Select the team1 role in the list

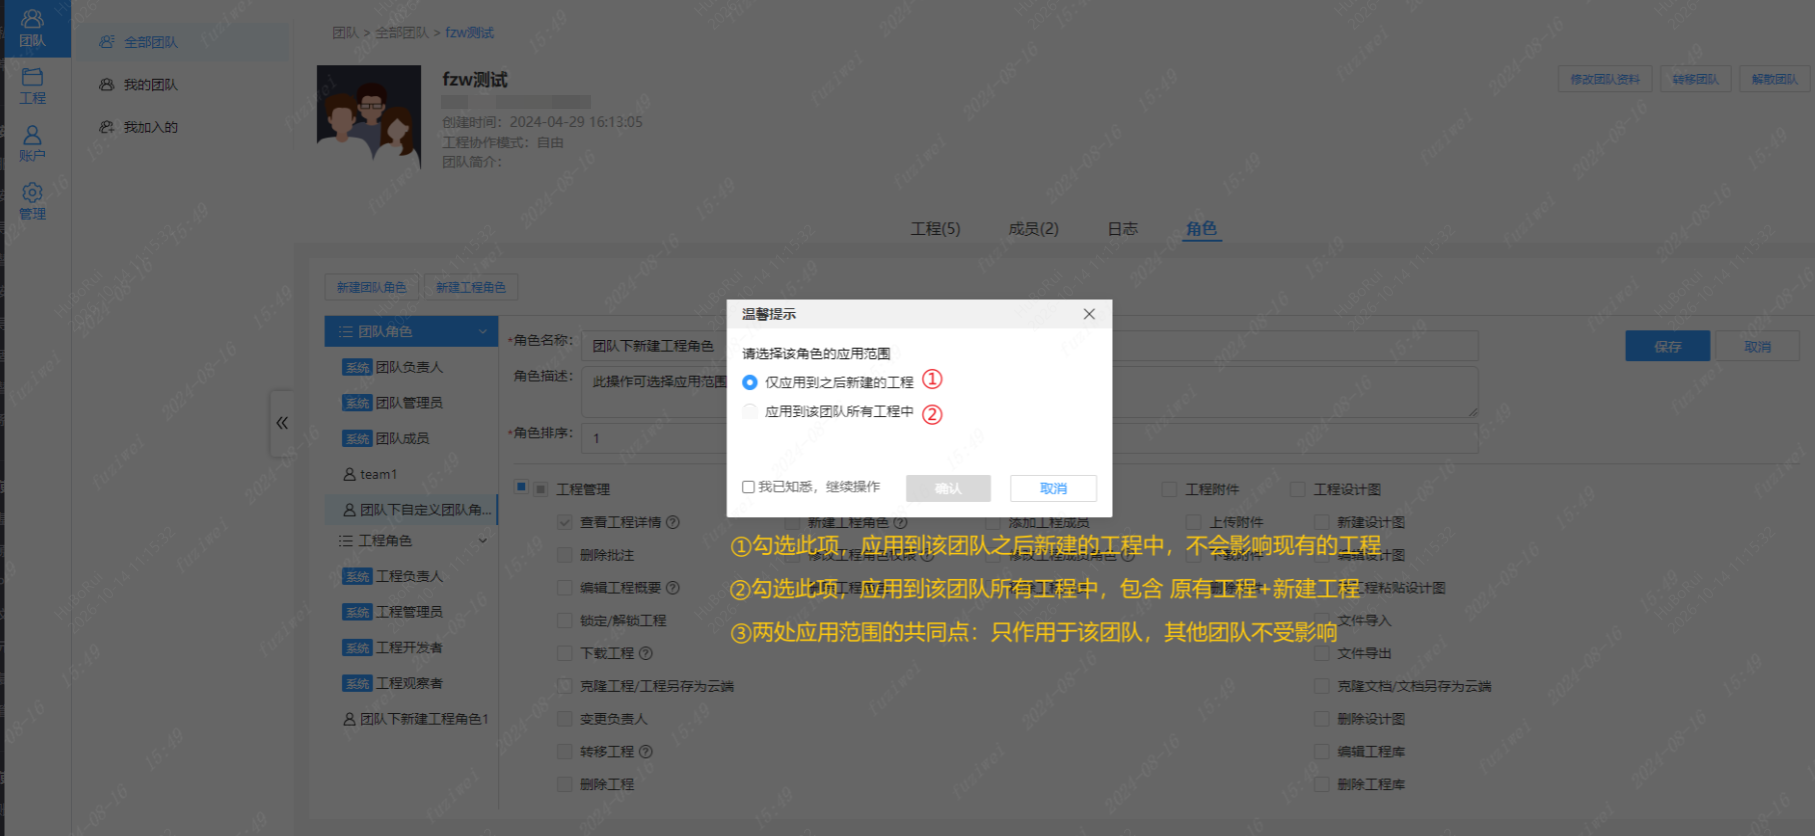point(411,474)
